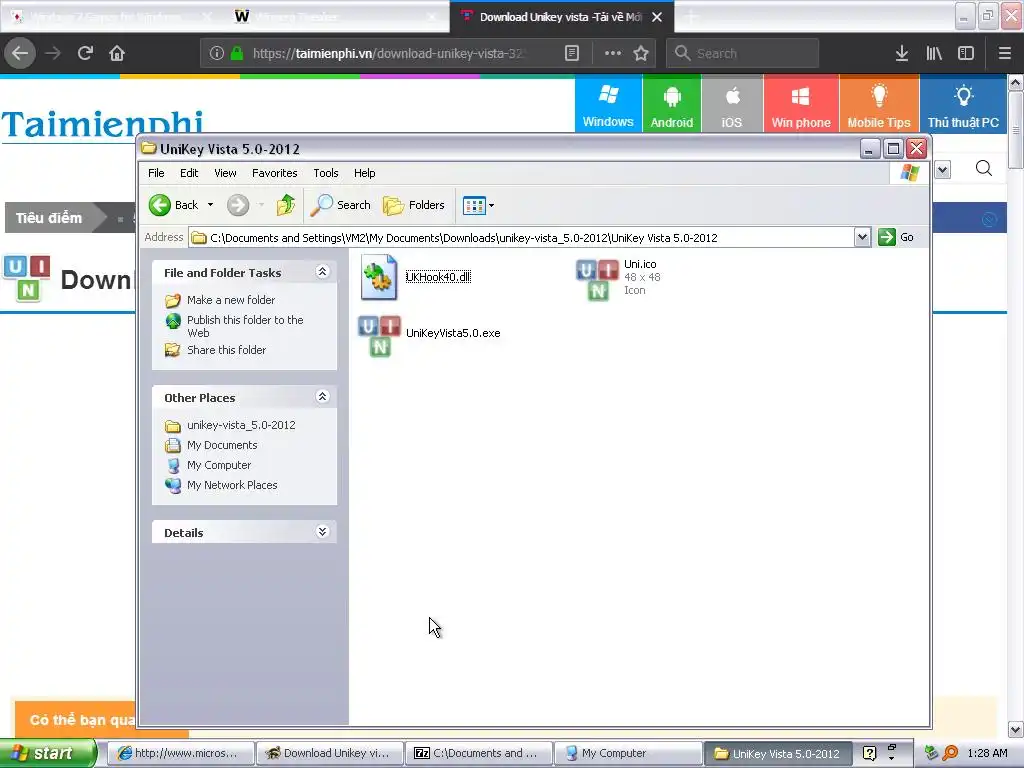1024x768 pixels.
Task: Select the UKHook40.dll file icon
Action: (x=379, y=277)
